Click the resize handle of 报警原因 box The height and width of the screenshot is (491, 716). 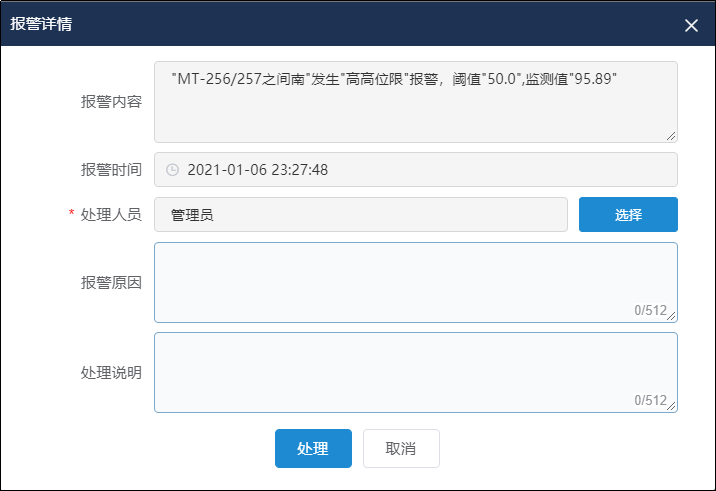671,316
